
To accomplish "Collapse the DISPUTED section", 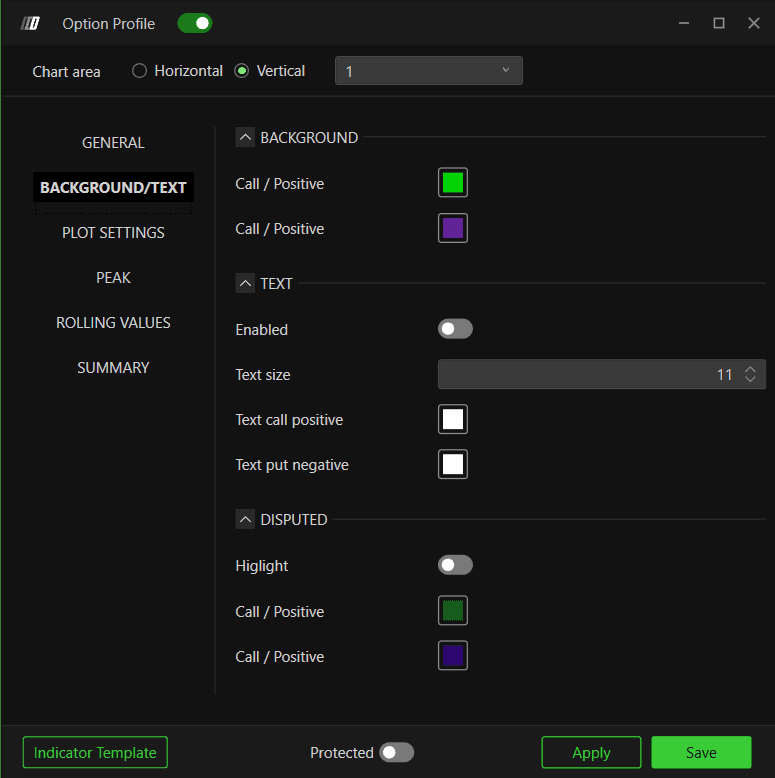I will [245, 519].
